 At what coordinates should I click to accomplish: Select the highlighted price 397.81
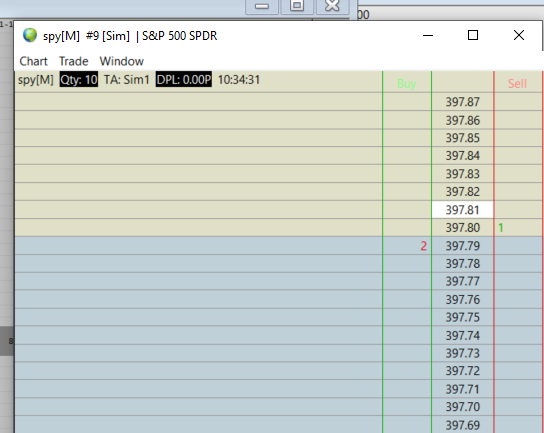point(462,210)
